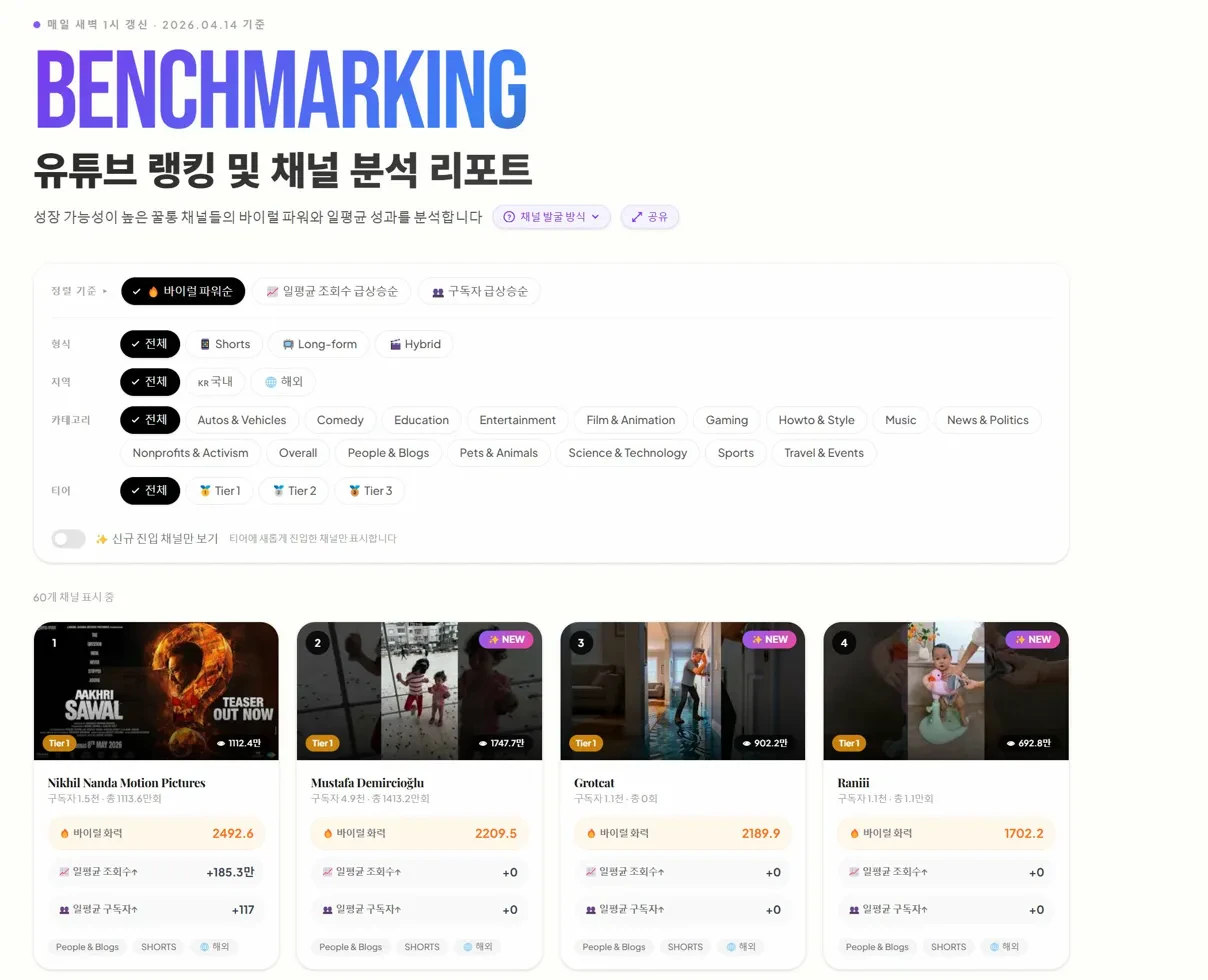Select the KR 국내 region filter
The height and width of the screenshot is (980, 1208).
215,381
